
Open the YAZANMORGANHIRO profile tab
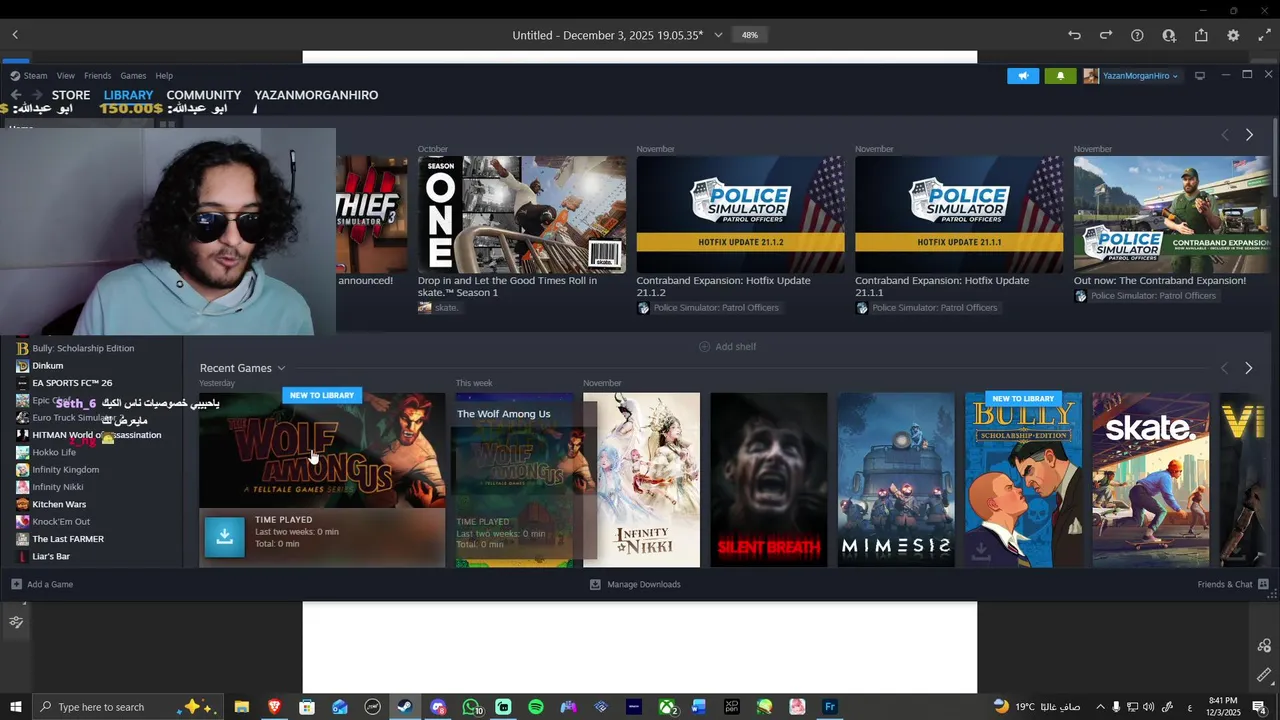(316, 95)
